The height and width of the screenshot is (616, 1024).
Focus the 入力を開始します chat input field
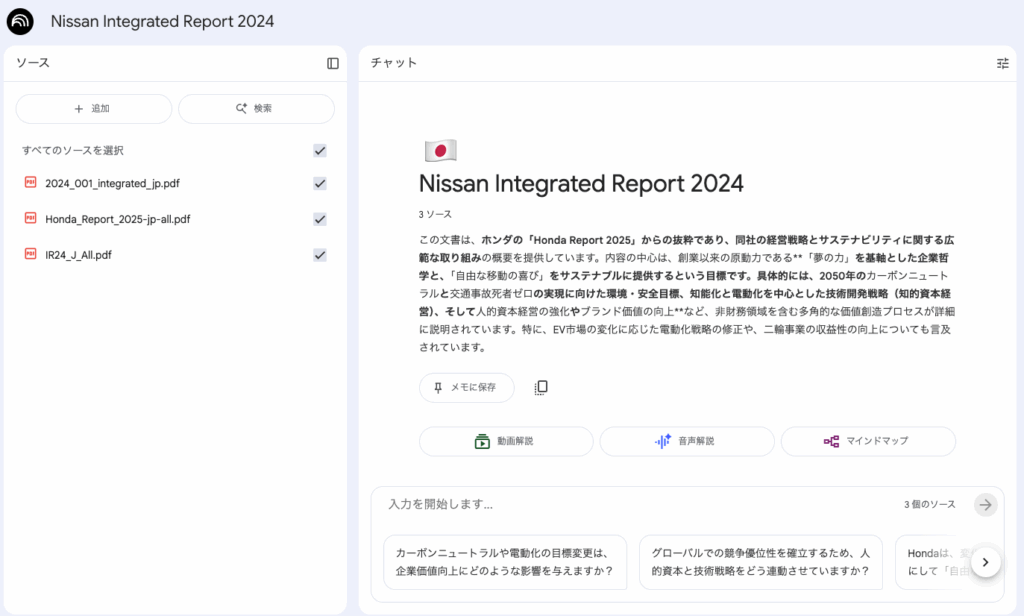(x=640, y=505)
